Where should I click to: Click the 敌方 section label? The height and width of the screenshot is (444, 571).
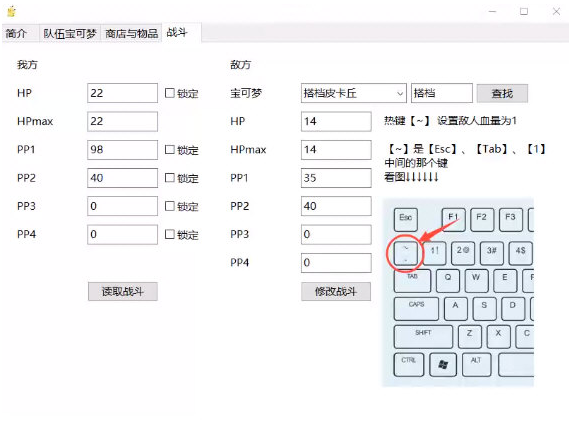pos(240,65)
